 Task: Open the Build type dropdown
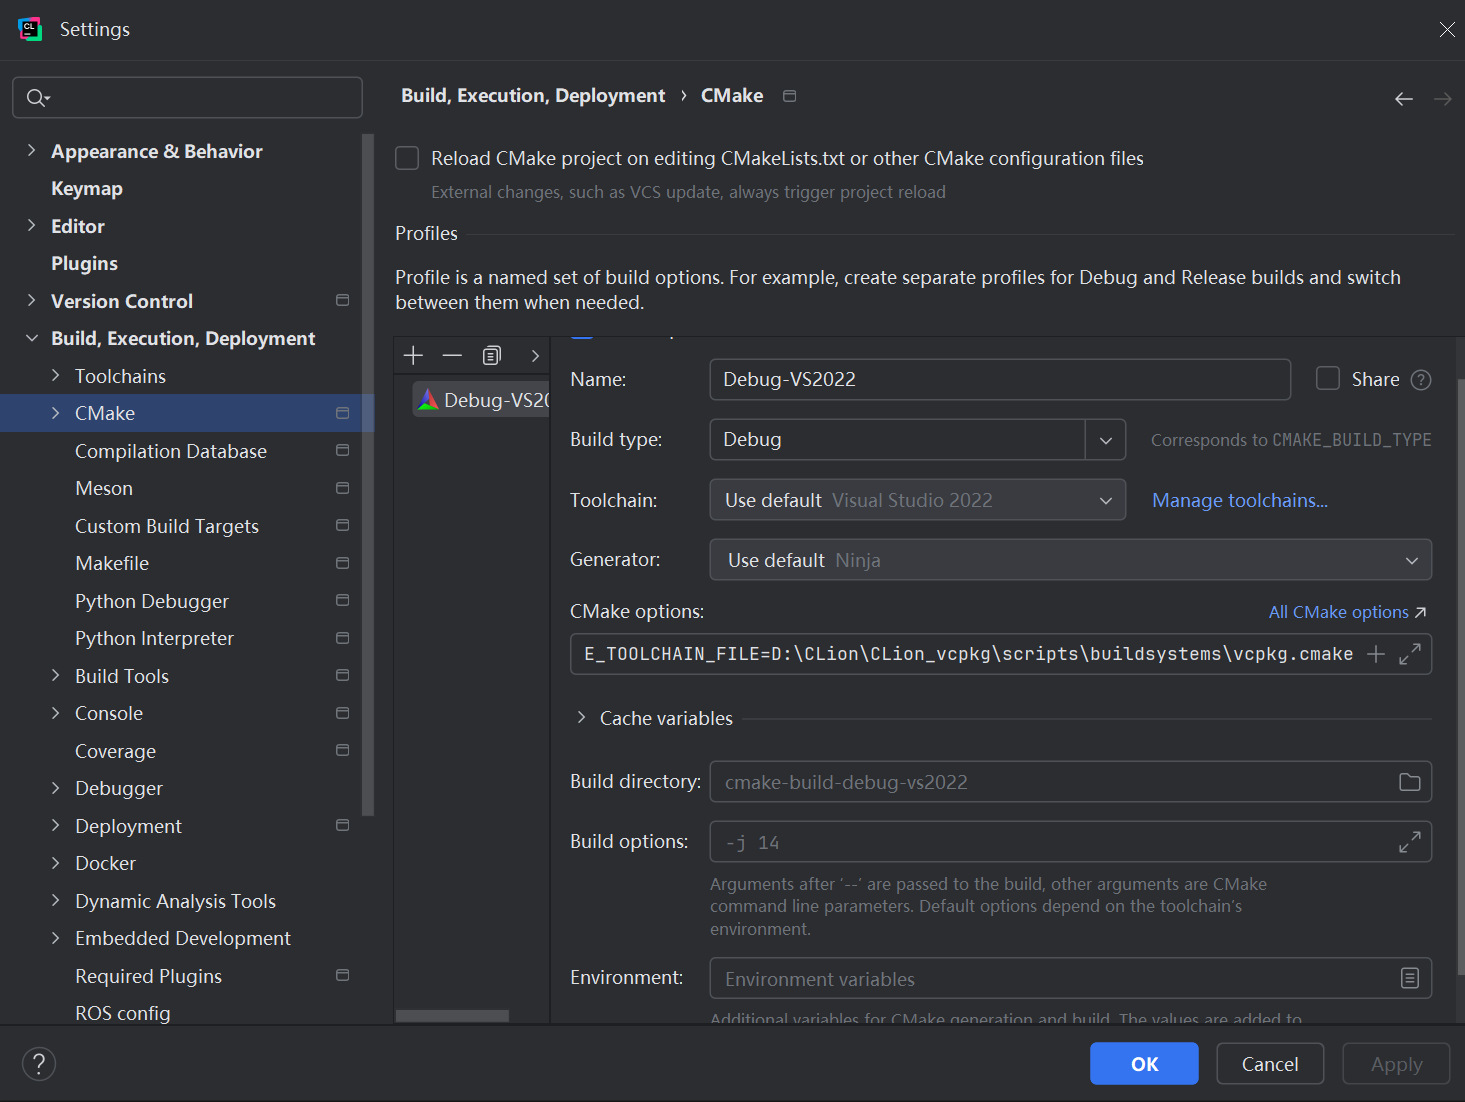pos(1105,440)
